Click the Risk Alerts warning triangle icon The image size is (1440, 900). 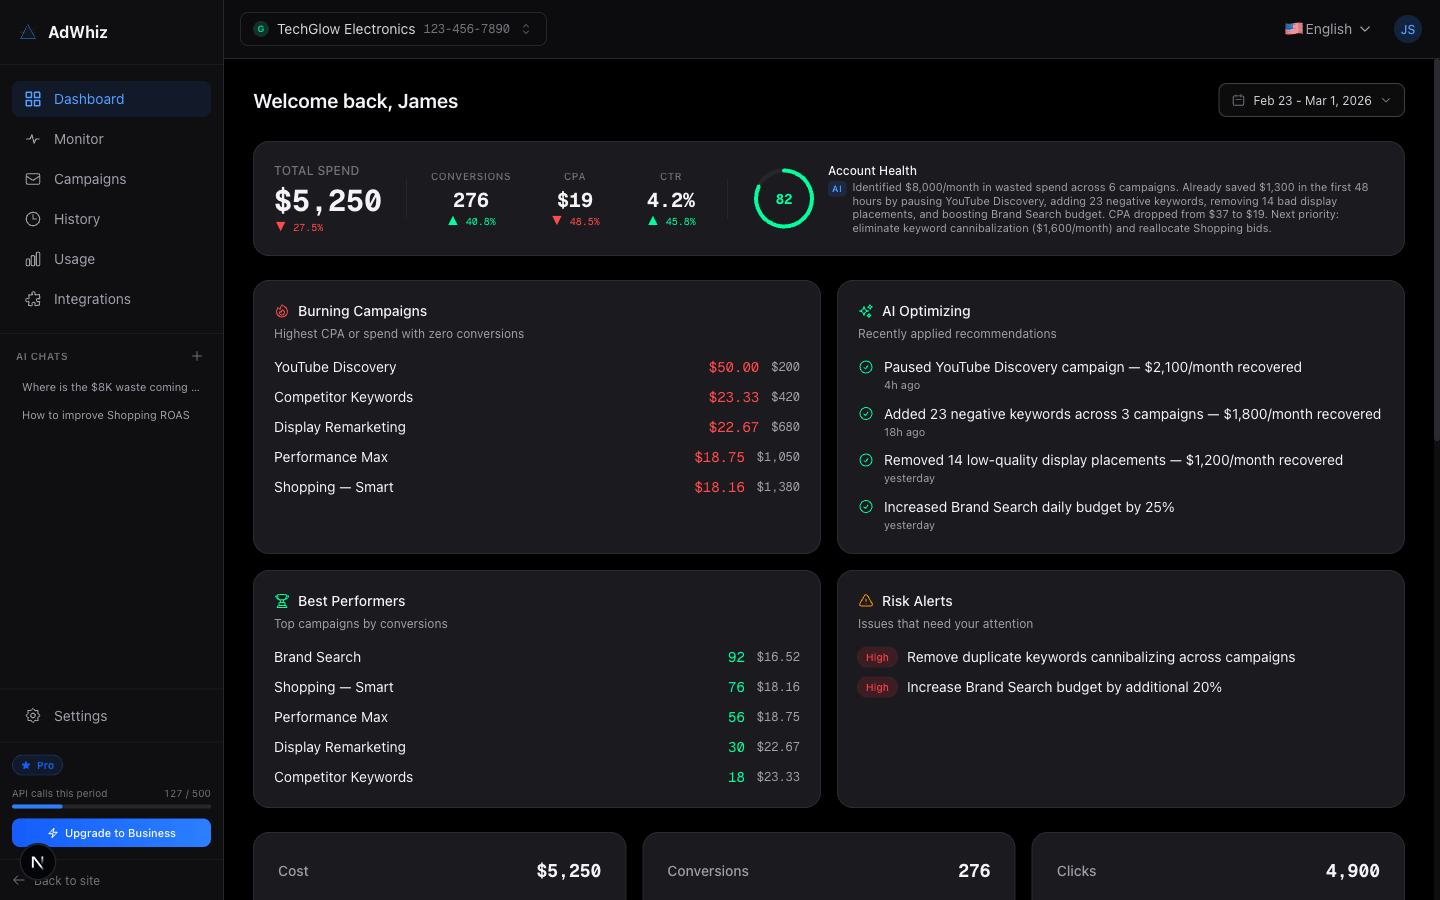coord(866,601)
